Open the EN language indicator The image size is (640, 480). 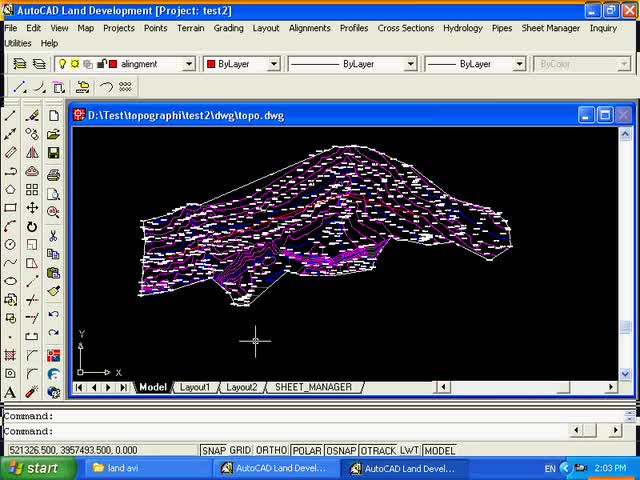click(x=549, y=469)
